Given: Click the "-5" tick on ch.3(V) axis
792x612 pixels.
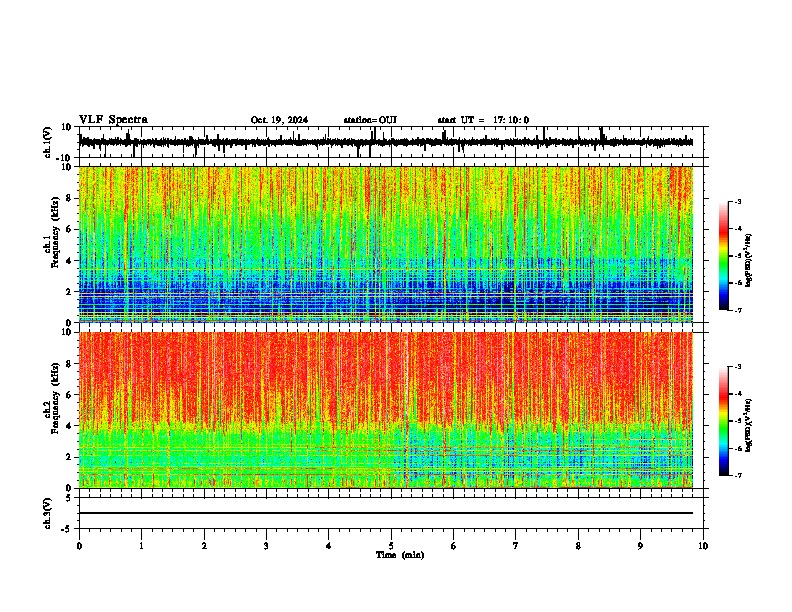Looking at the screenshot, I should 67,529.
